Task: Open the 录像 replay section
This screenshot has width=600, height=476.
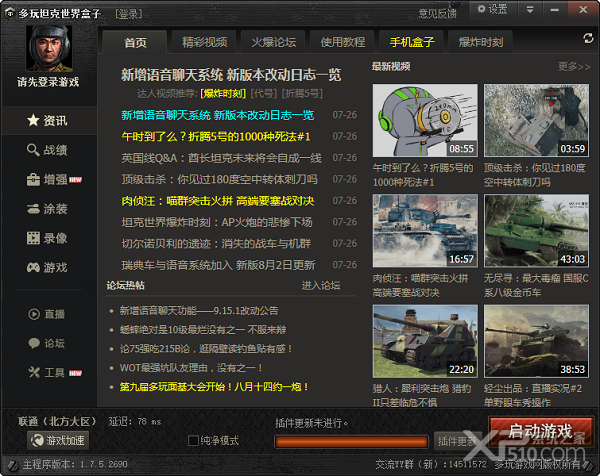Action: 48,238
